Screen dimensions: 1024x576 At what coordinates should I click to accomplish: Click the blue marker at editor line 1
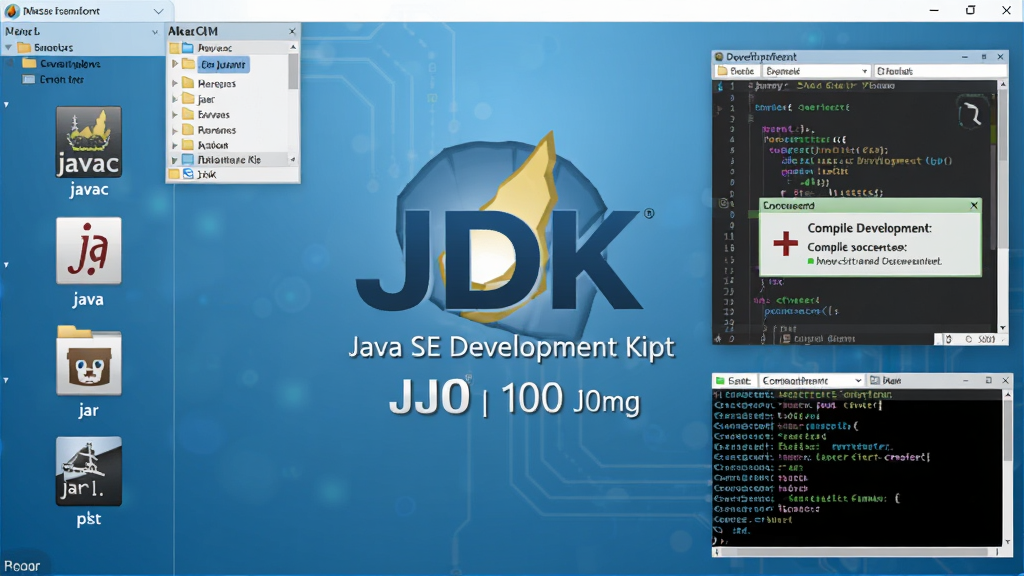tap(720, 86)
